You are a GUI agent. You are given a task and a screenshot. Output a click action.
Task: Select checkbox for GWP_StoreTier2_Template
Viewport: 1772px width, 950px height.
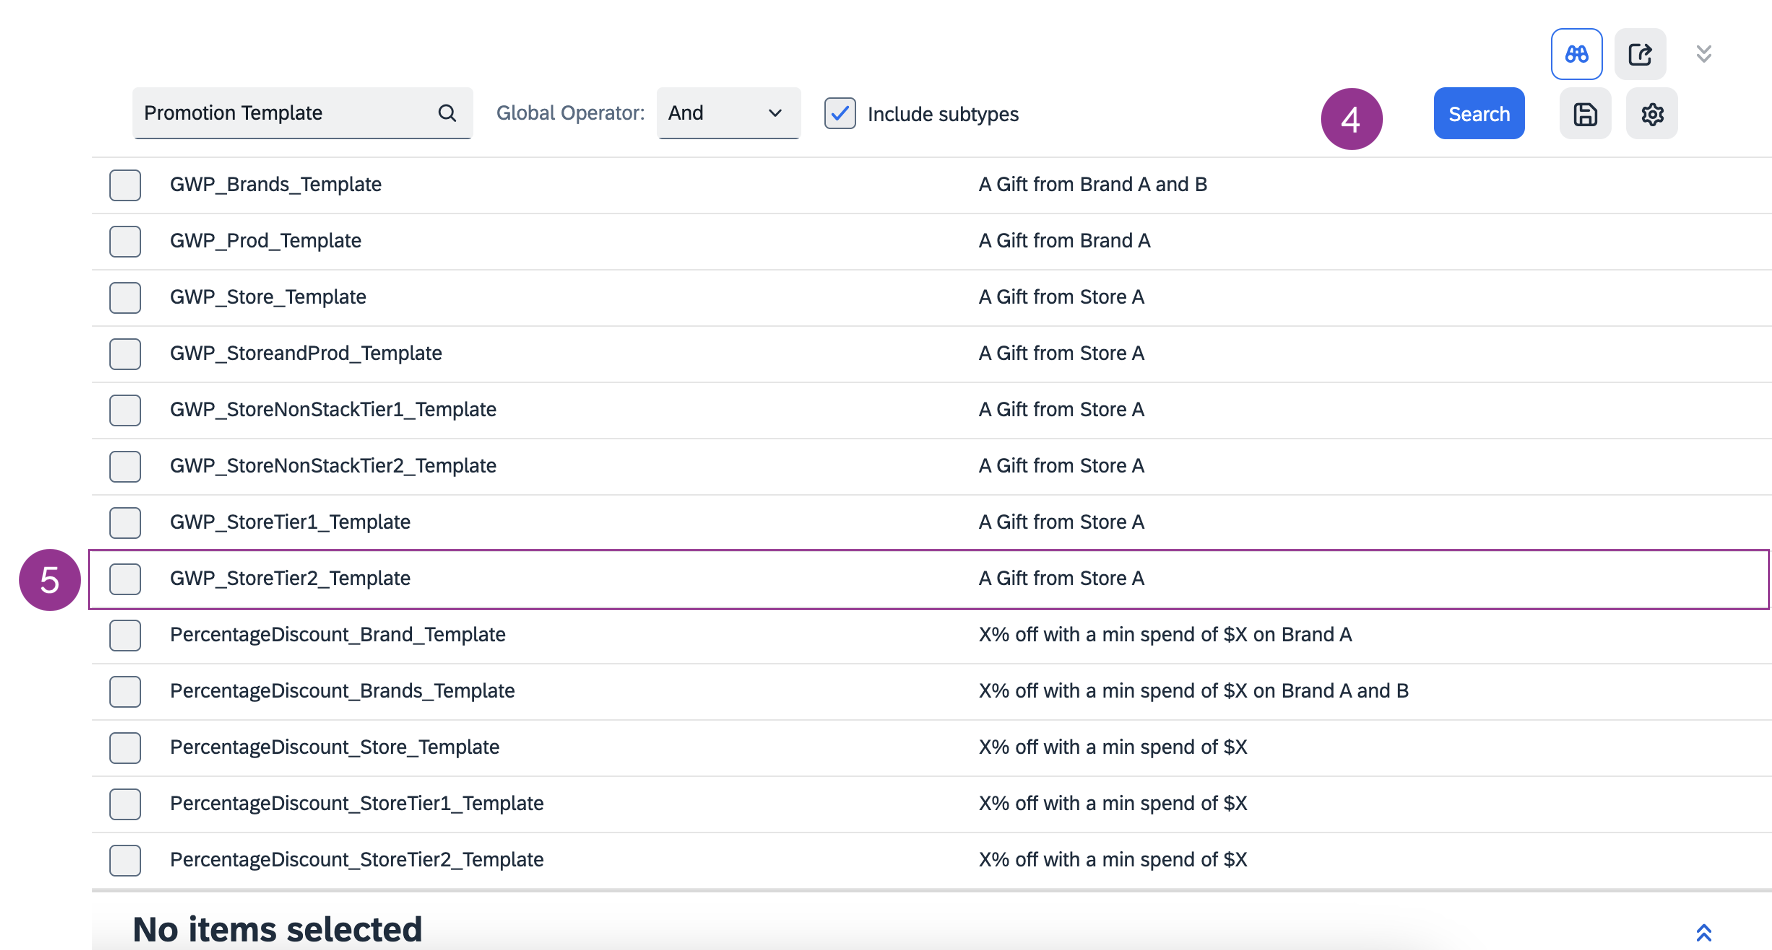pos(125,579)
